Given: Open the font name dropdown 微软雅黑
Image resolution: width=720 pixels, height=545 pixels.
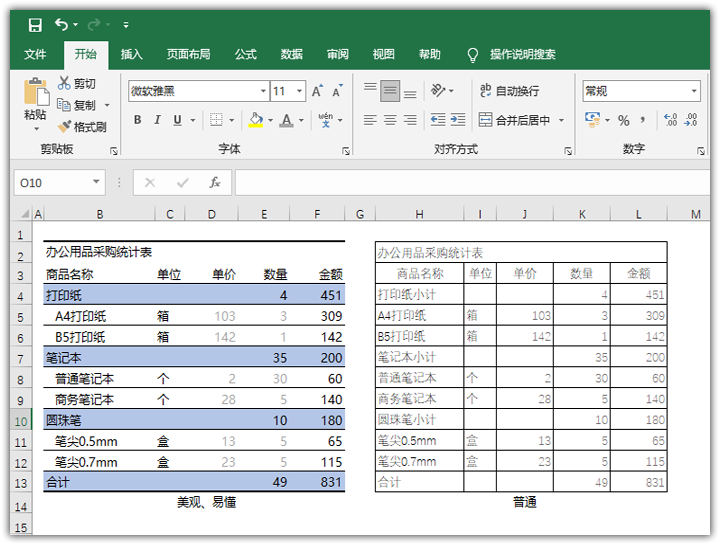Looking at the screenshot, I should click(x=263, y=91).
